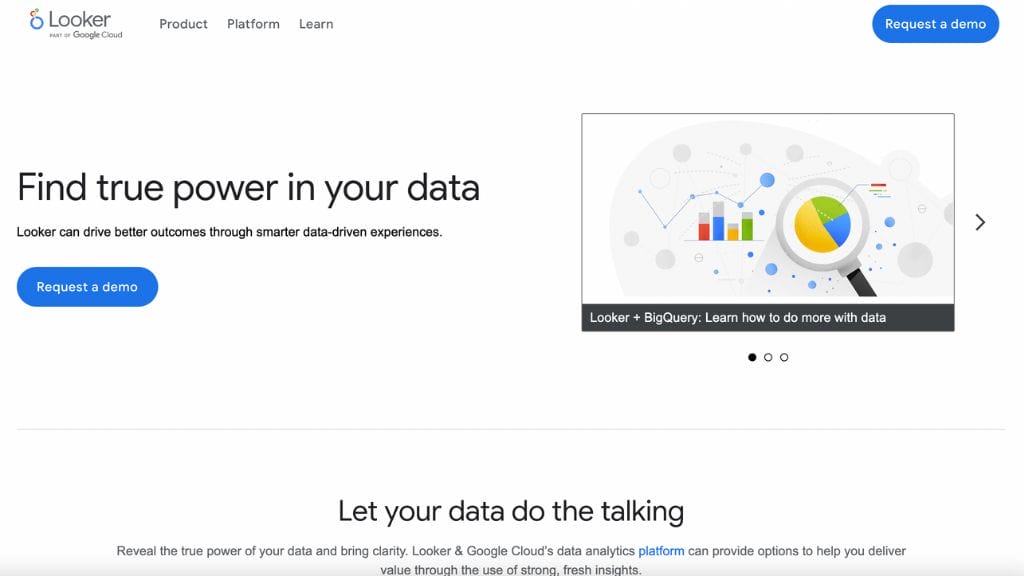Open the Looker + BigQuery video thumbnail
The width and height of the screenshot is (1024, 576).
pyautogui.click(x=768, y=220)
